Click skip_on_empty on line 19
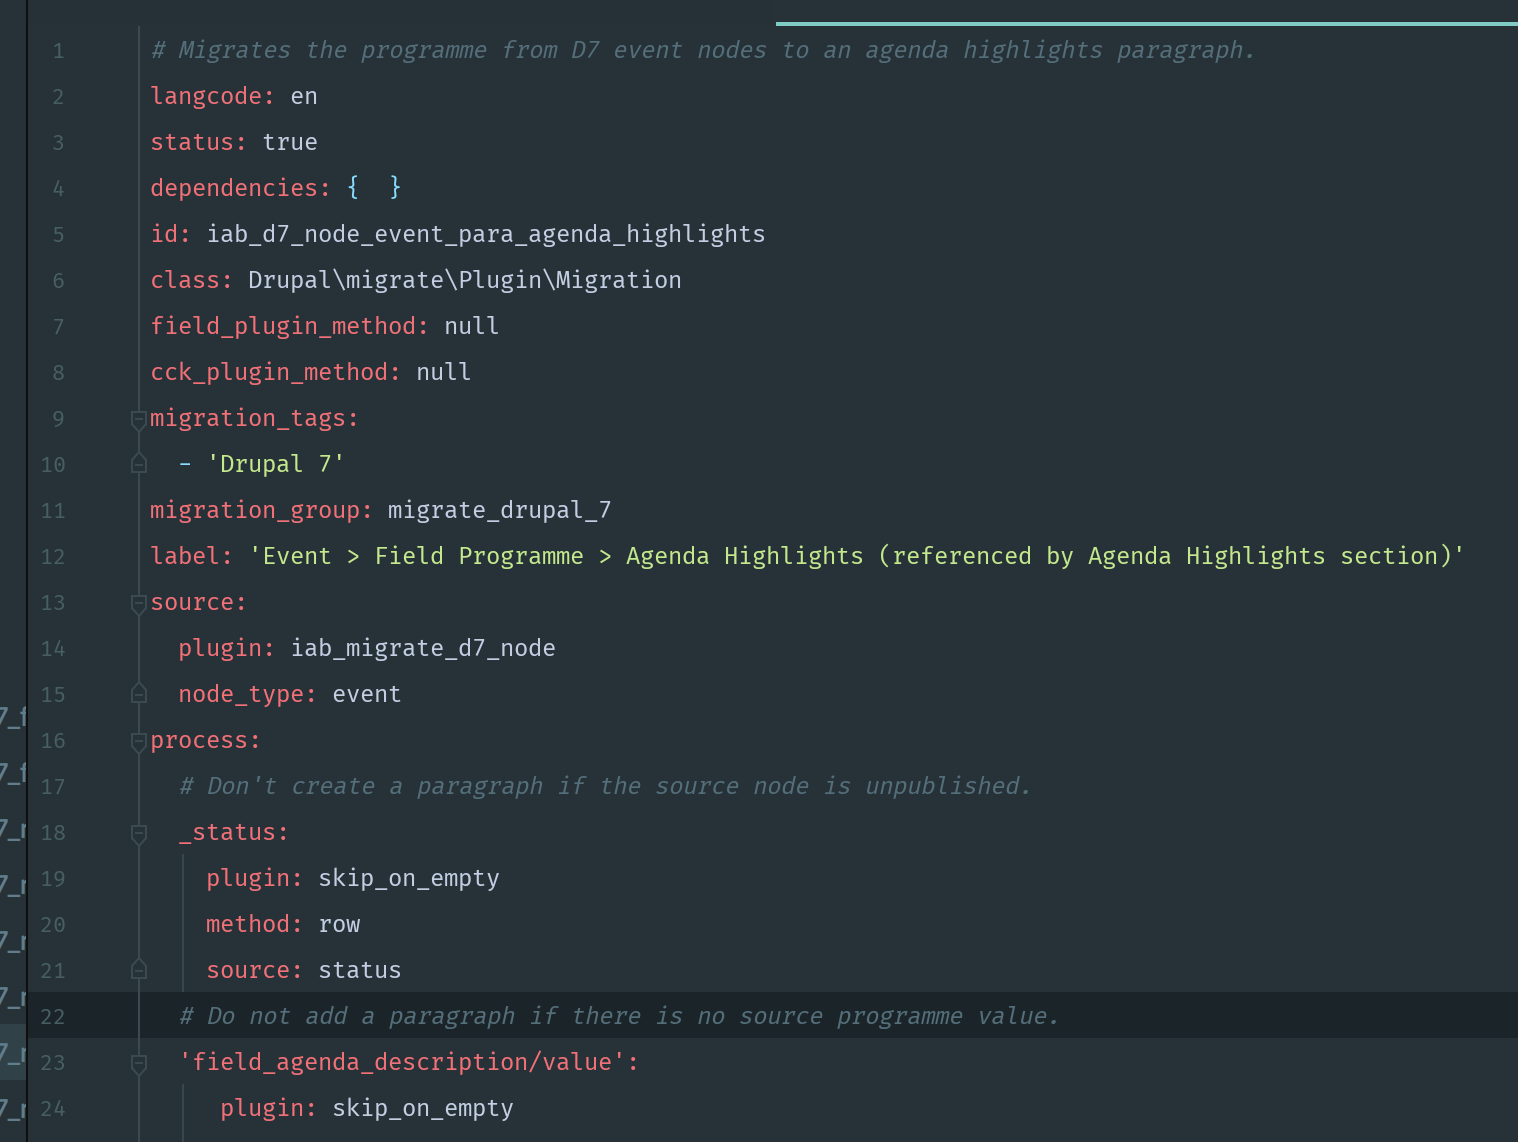The width and height of the screenshot is (1518, 1142). coord(409,878)
